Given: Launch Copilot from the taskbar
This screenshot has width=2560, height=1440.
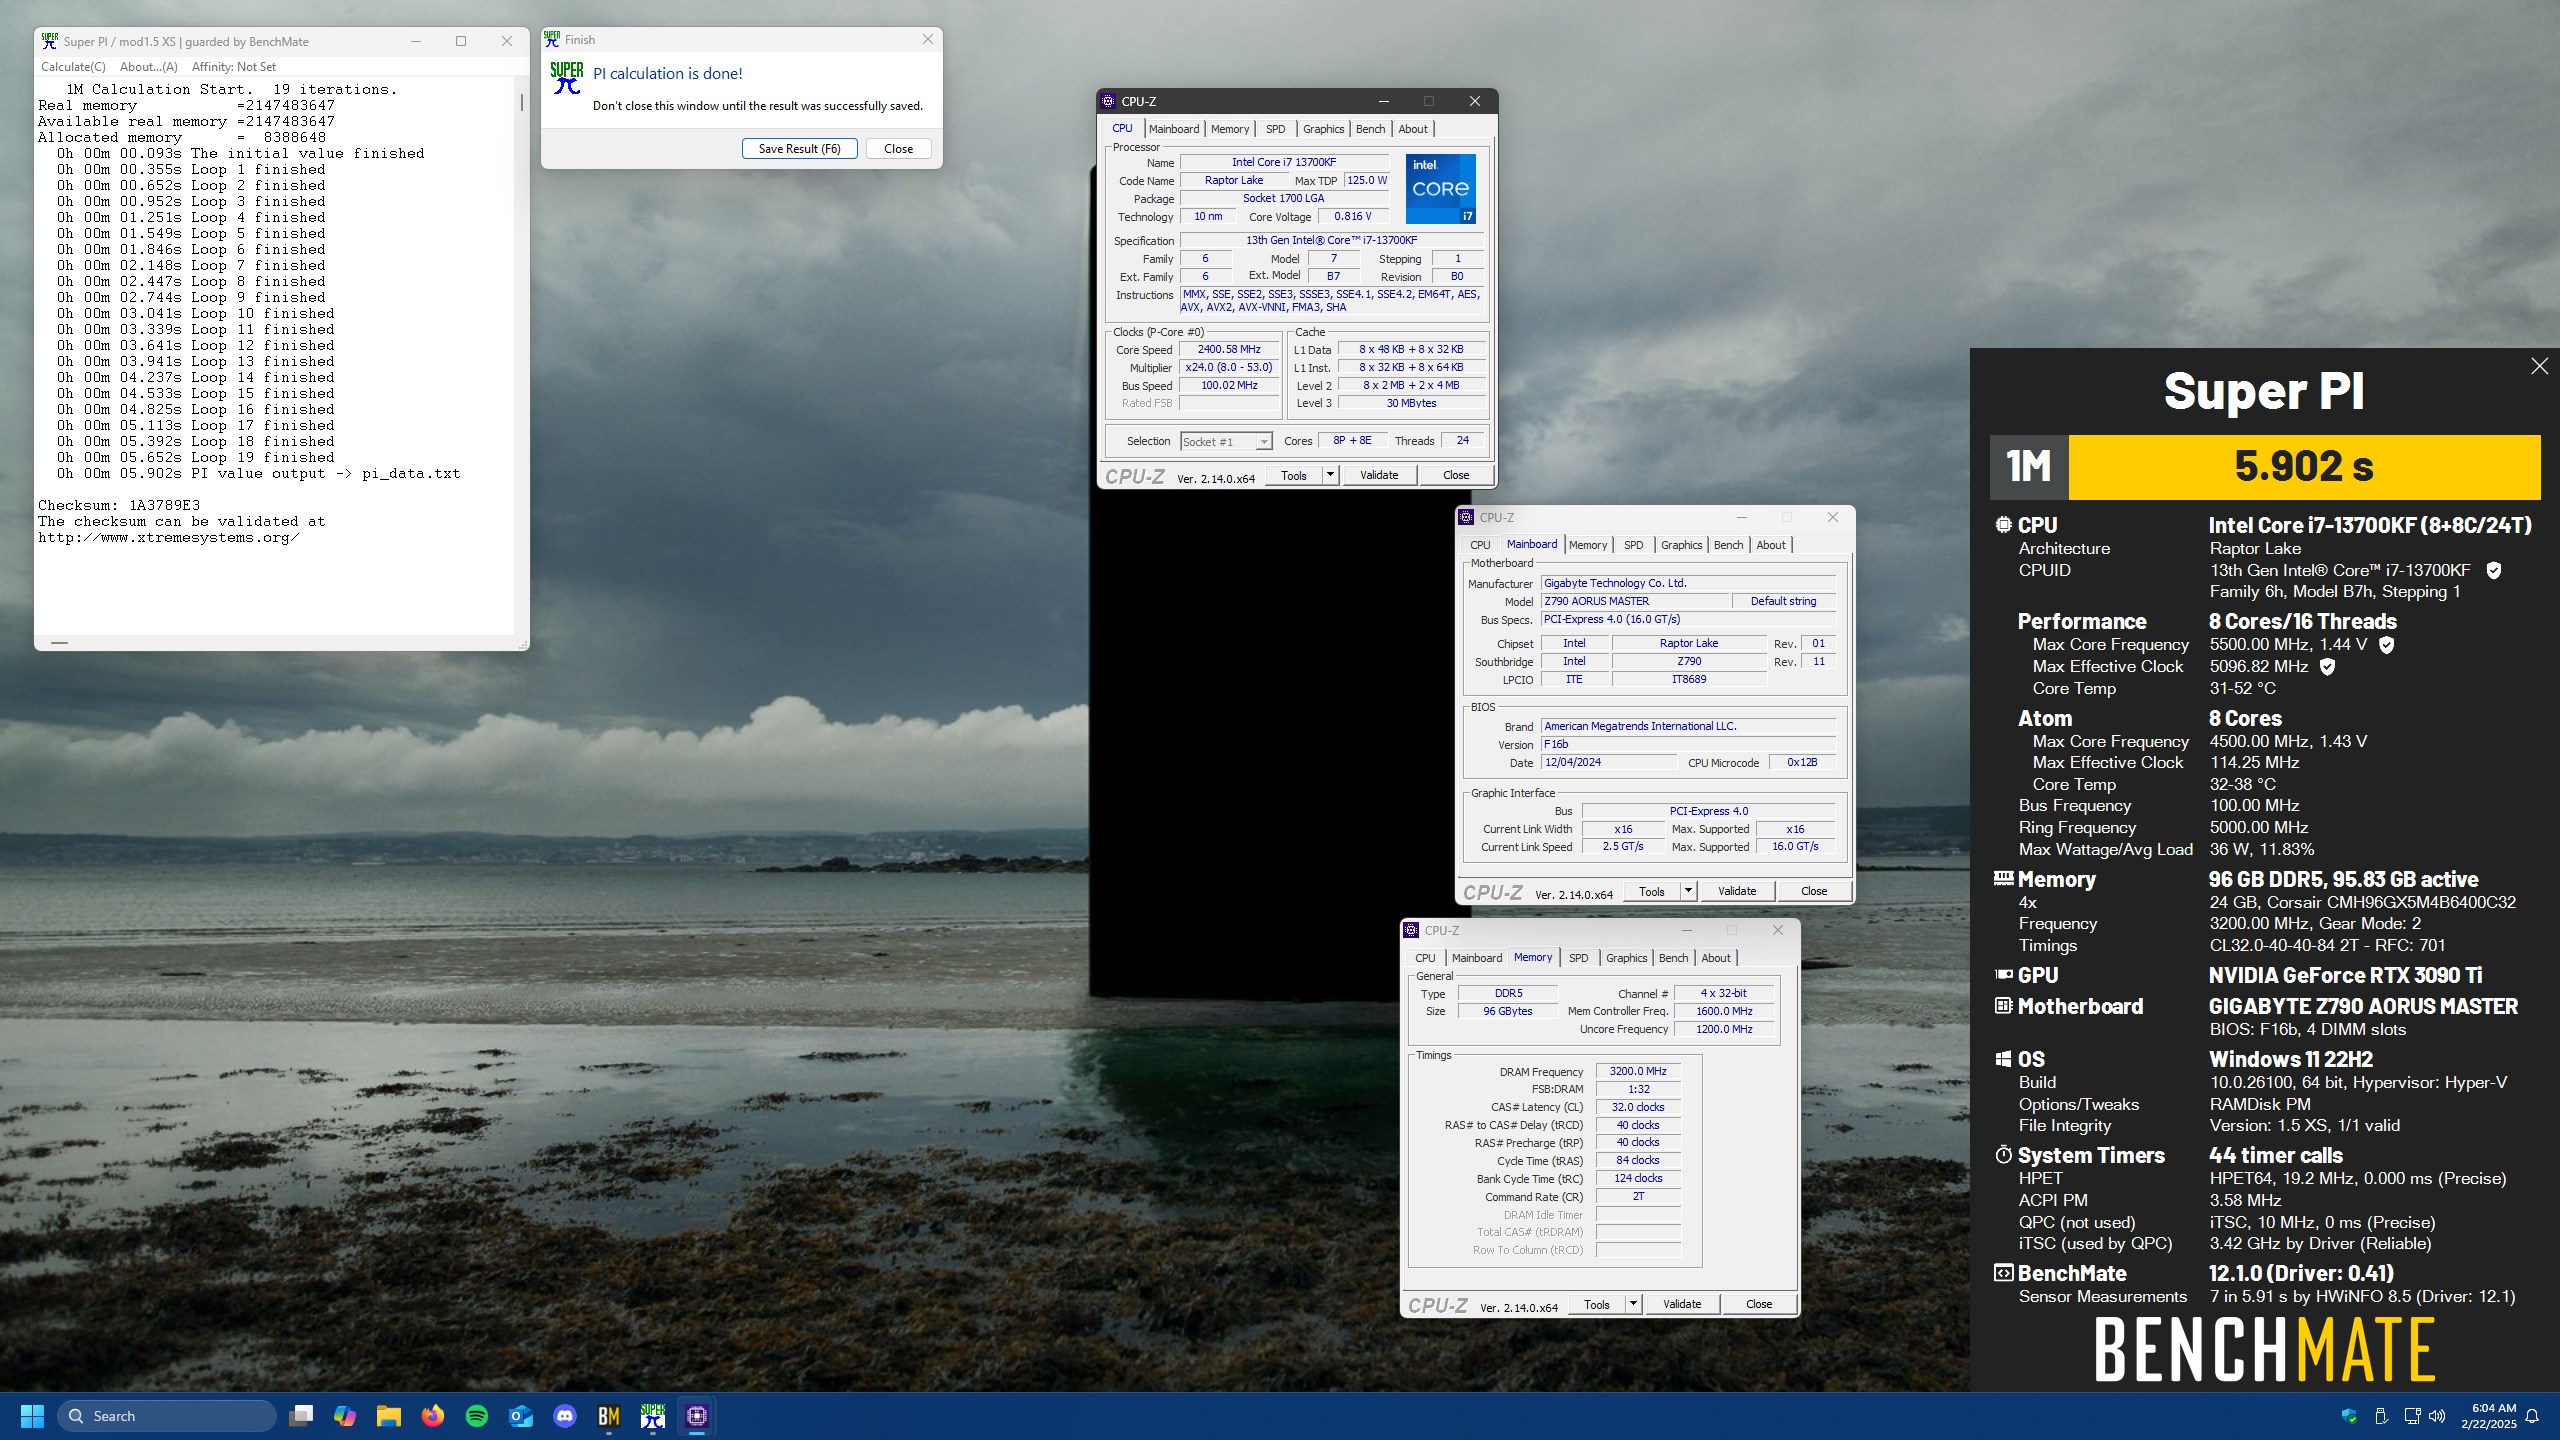Looking at the screenshot, I should click(x=345, y=1416).
